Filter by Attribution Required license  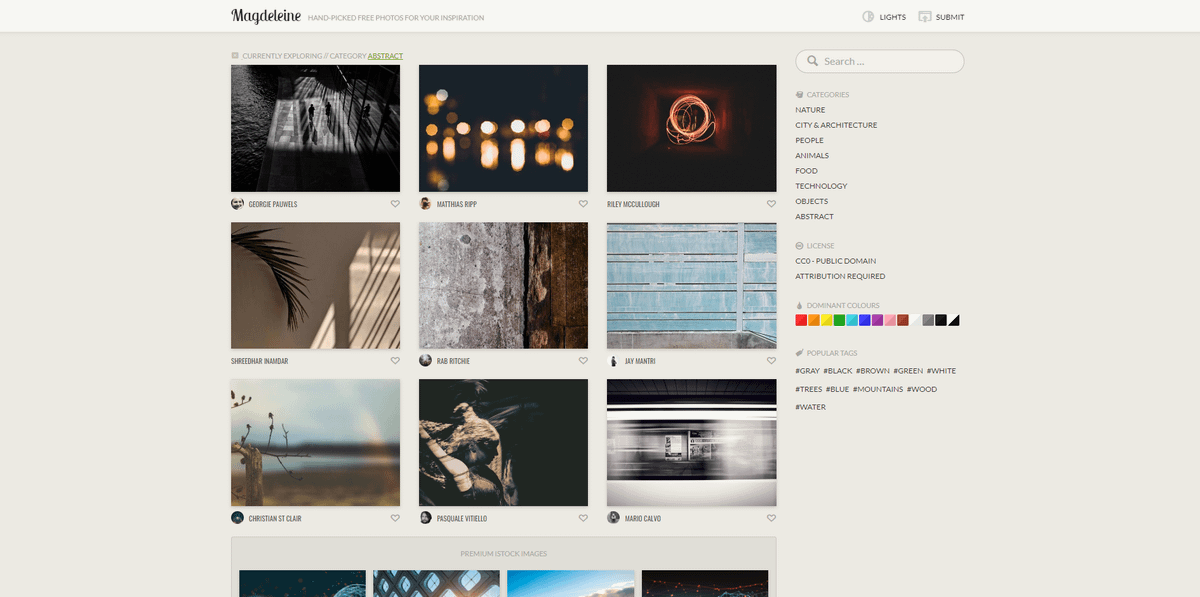[840, 276]
